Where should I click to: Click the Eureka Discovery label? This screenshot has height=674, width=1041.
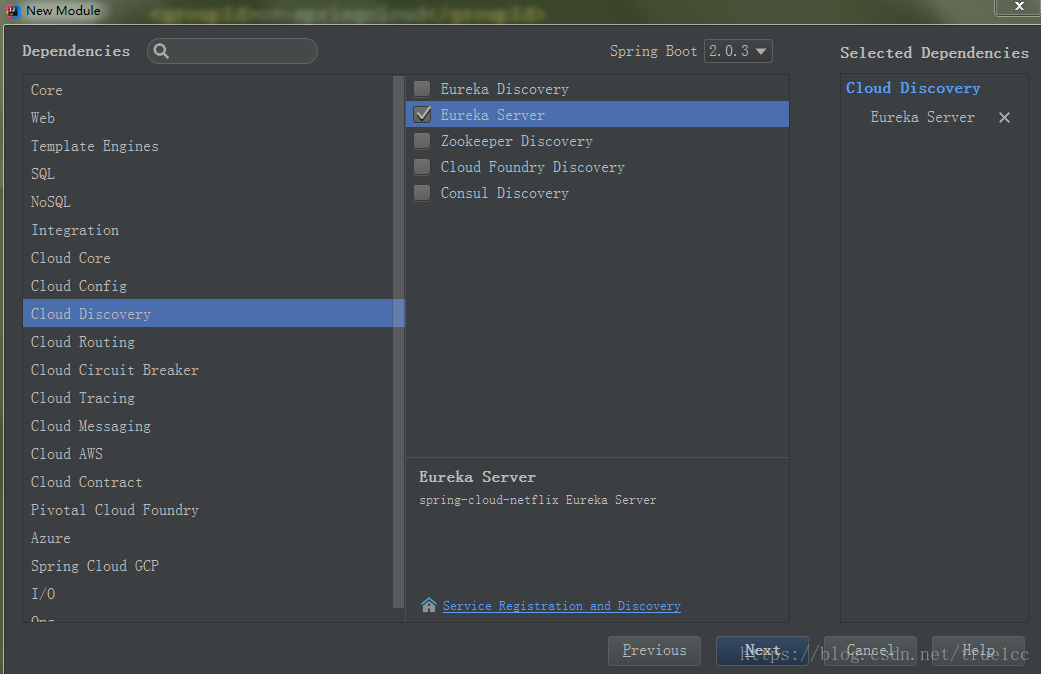505,89
